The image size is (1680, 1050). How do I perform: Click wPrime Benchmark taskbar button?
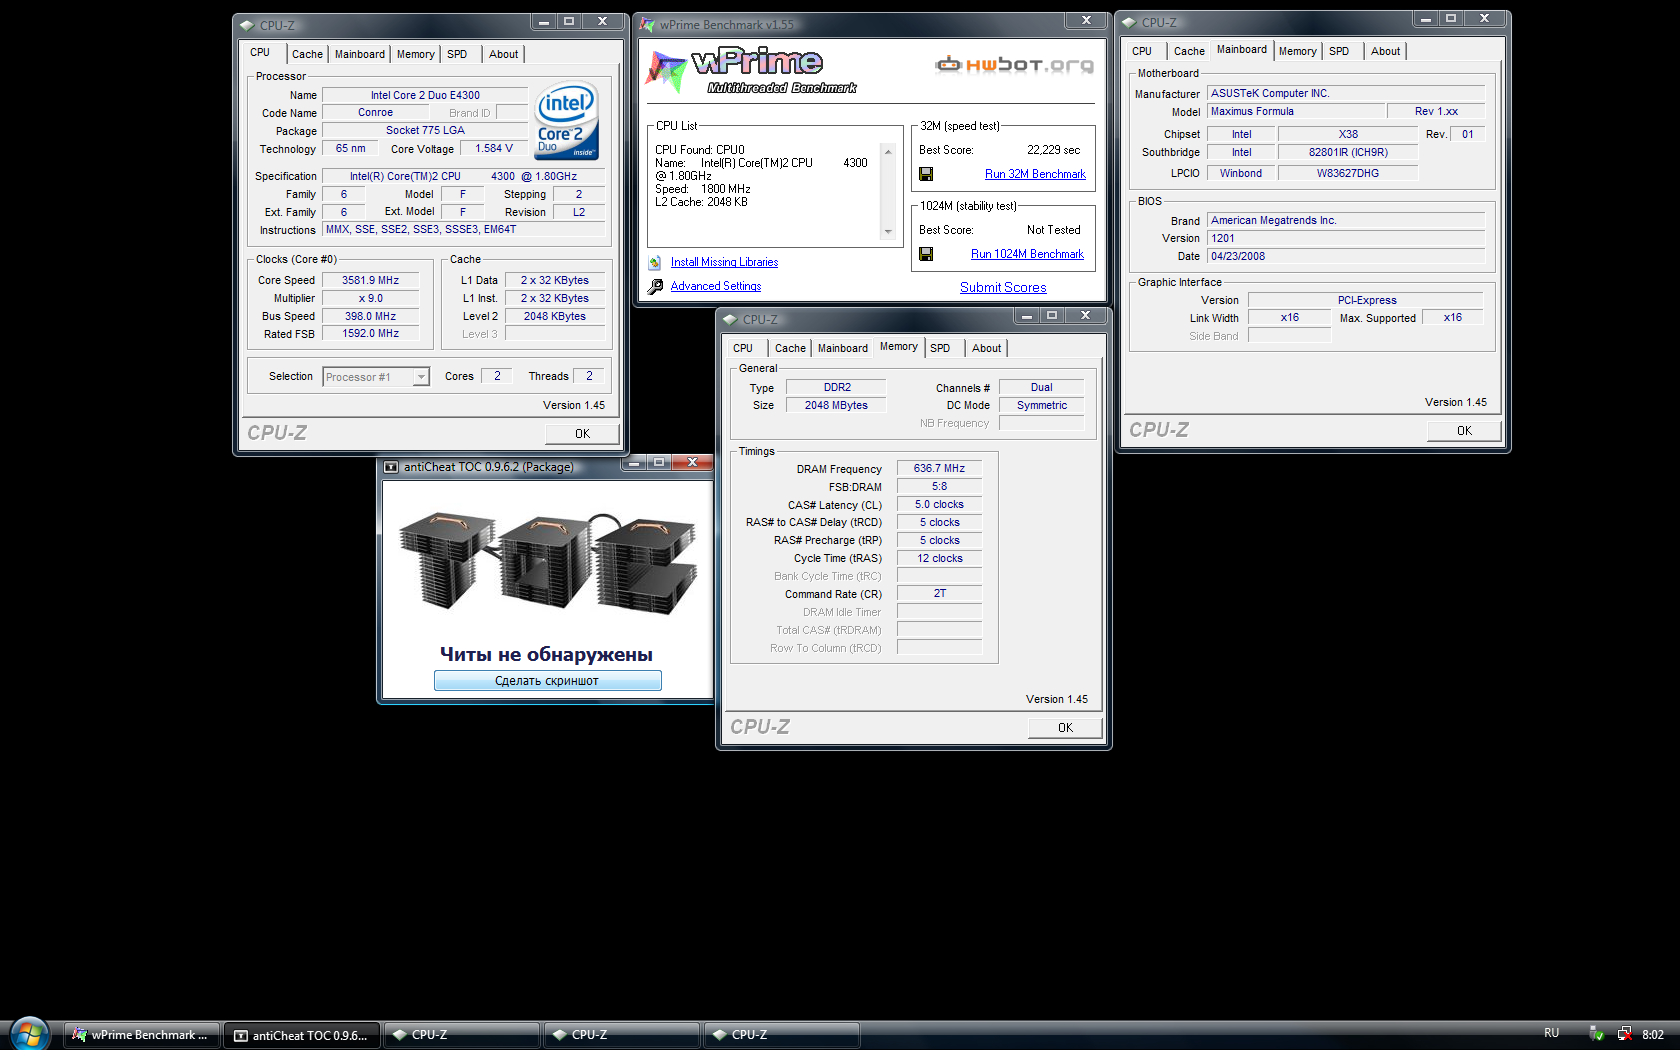(x=141, y=1035)
